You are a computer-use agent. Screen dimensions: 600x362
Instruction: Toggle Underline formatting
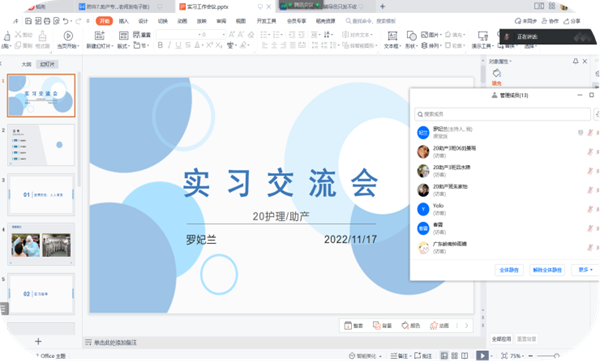[178, 45]
